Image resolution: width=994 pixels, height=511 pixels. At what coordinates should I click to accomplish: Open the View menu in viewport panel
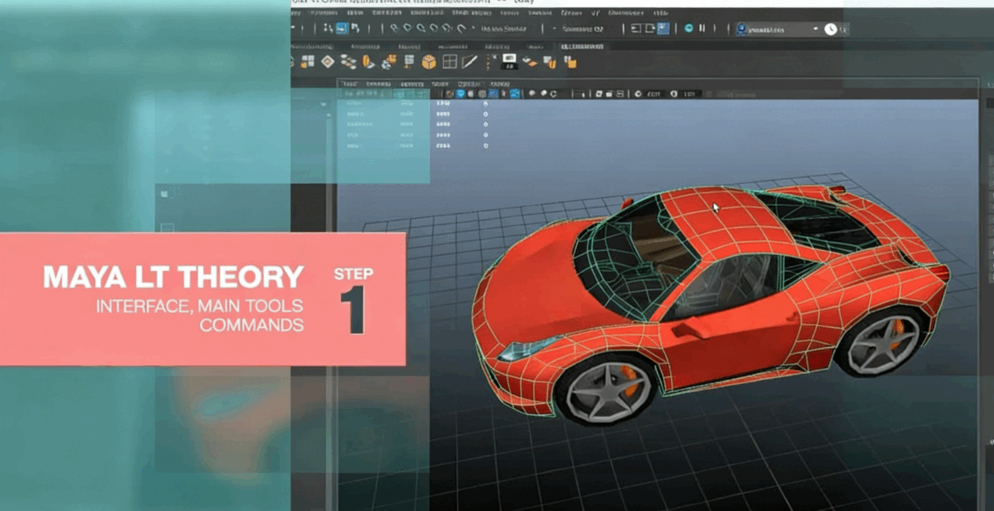(x=349, y=84)
